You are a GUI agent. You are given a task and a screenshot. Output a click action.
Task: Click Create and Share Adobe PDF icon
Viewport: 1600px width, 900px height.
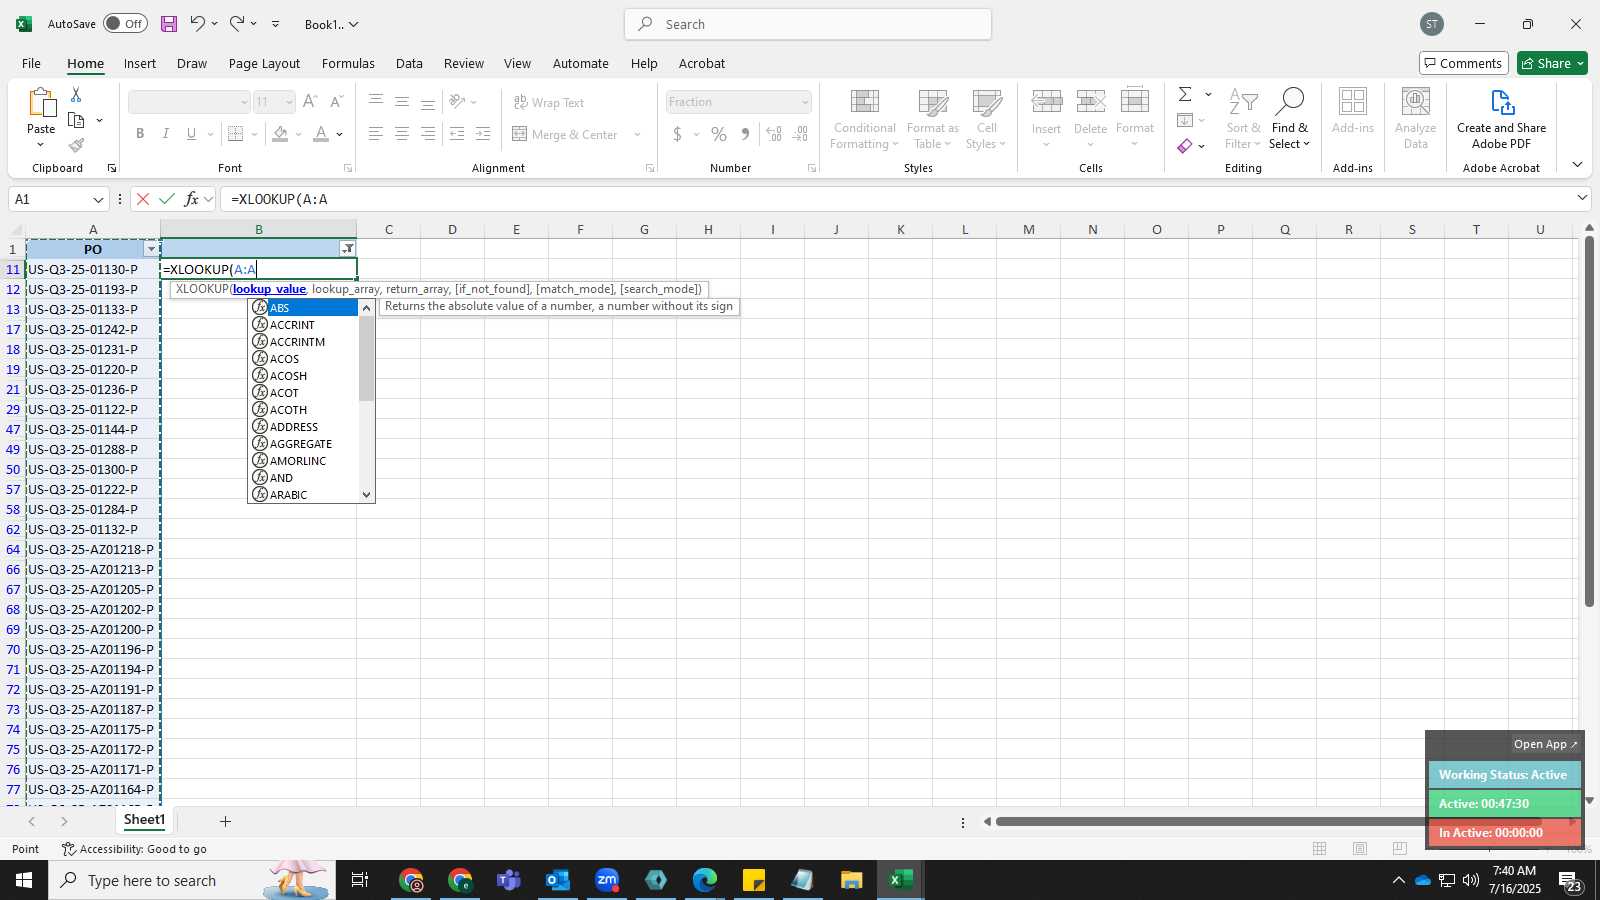[1502, 102]
